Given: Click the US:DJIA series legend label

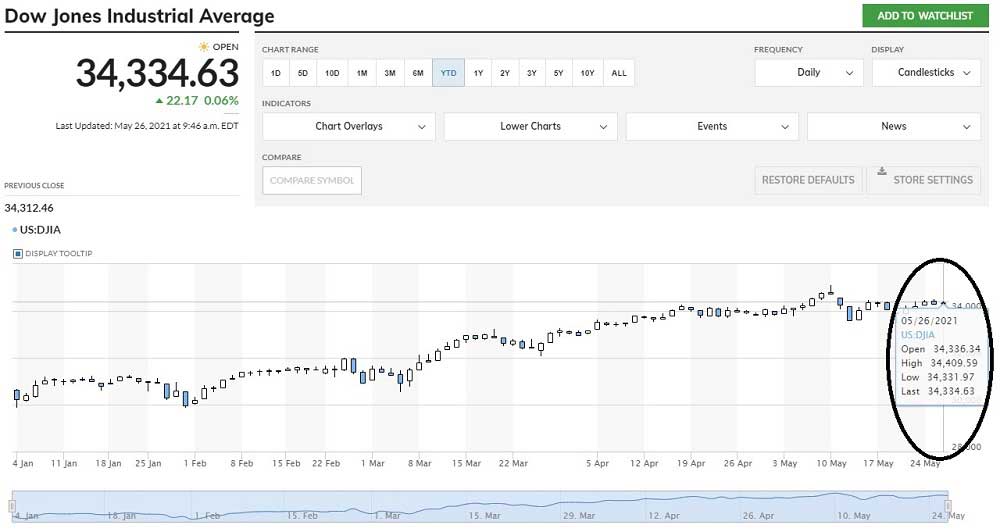Looking at the screenshot, I should coord(40,230).
